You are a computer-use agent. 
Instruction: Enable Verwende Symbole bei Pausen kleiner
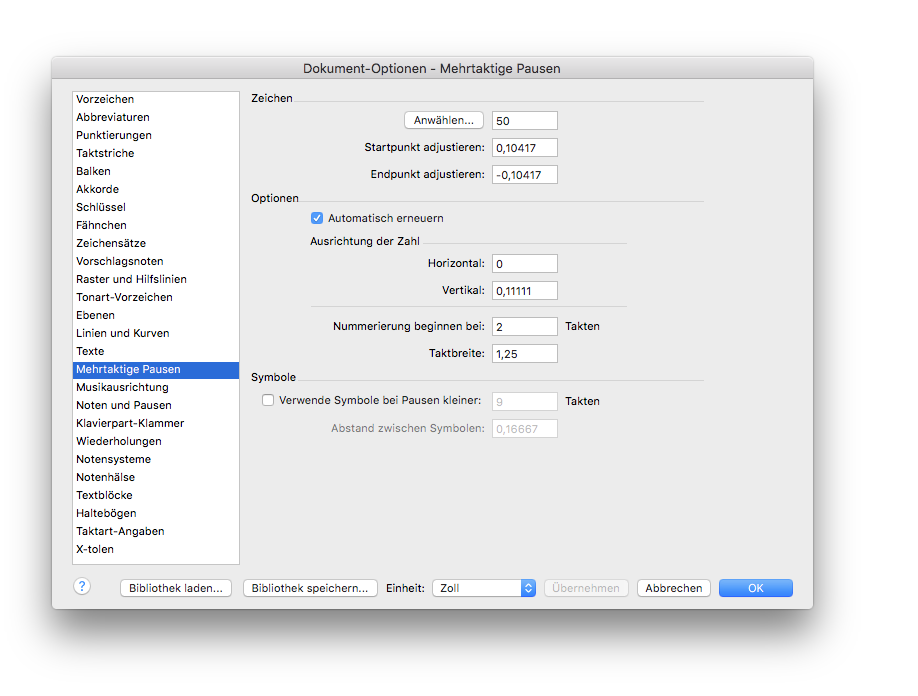(x=268, y=400)
